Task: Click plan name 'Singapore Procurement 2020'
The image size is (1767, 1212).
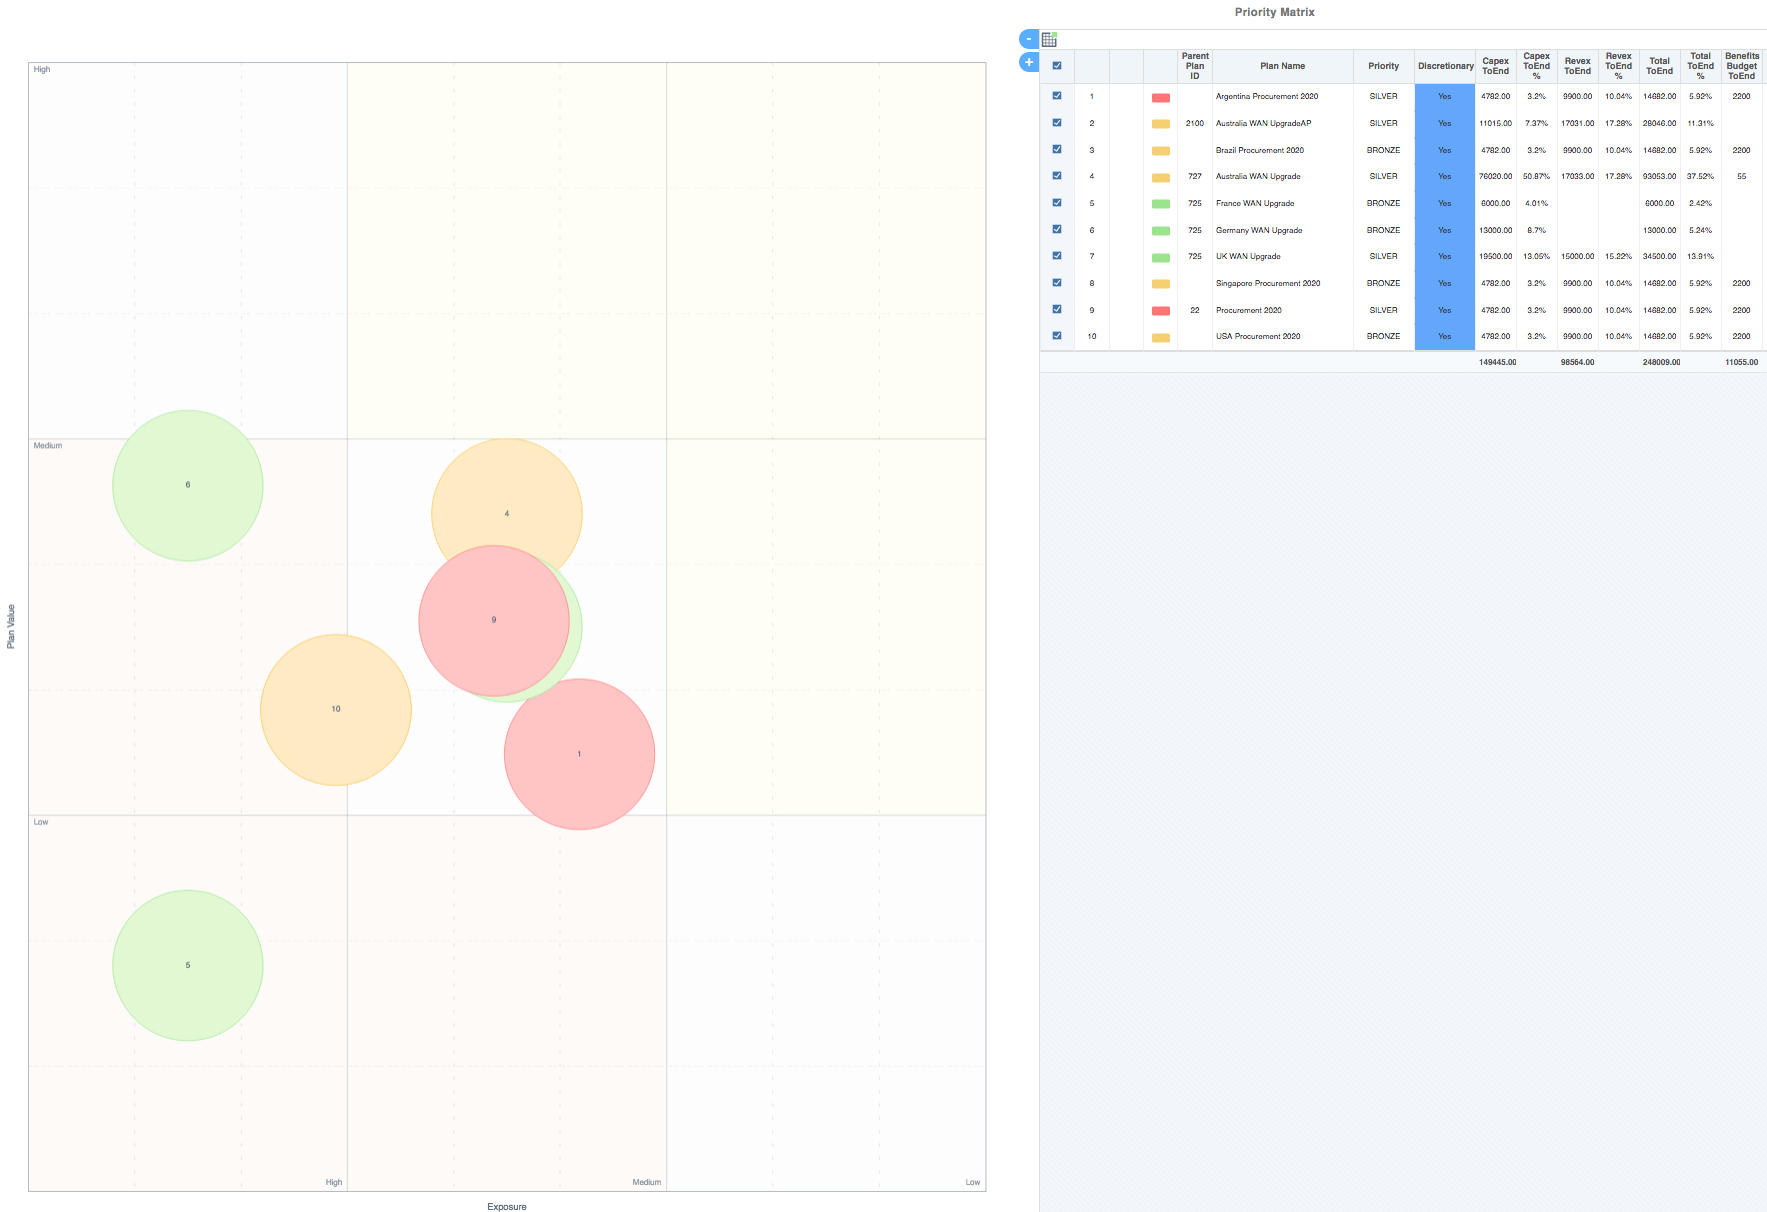Action: click(x=1268, y=284)
